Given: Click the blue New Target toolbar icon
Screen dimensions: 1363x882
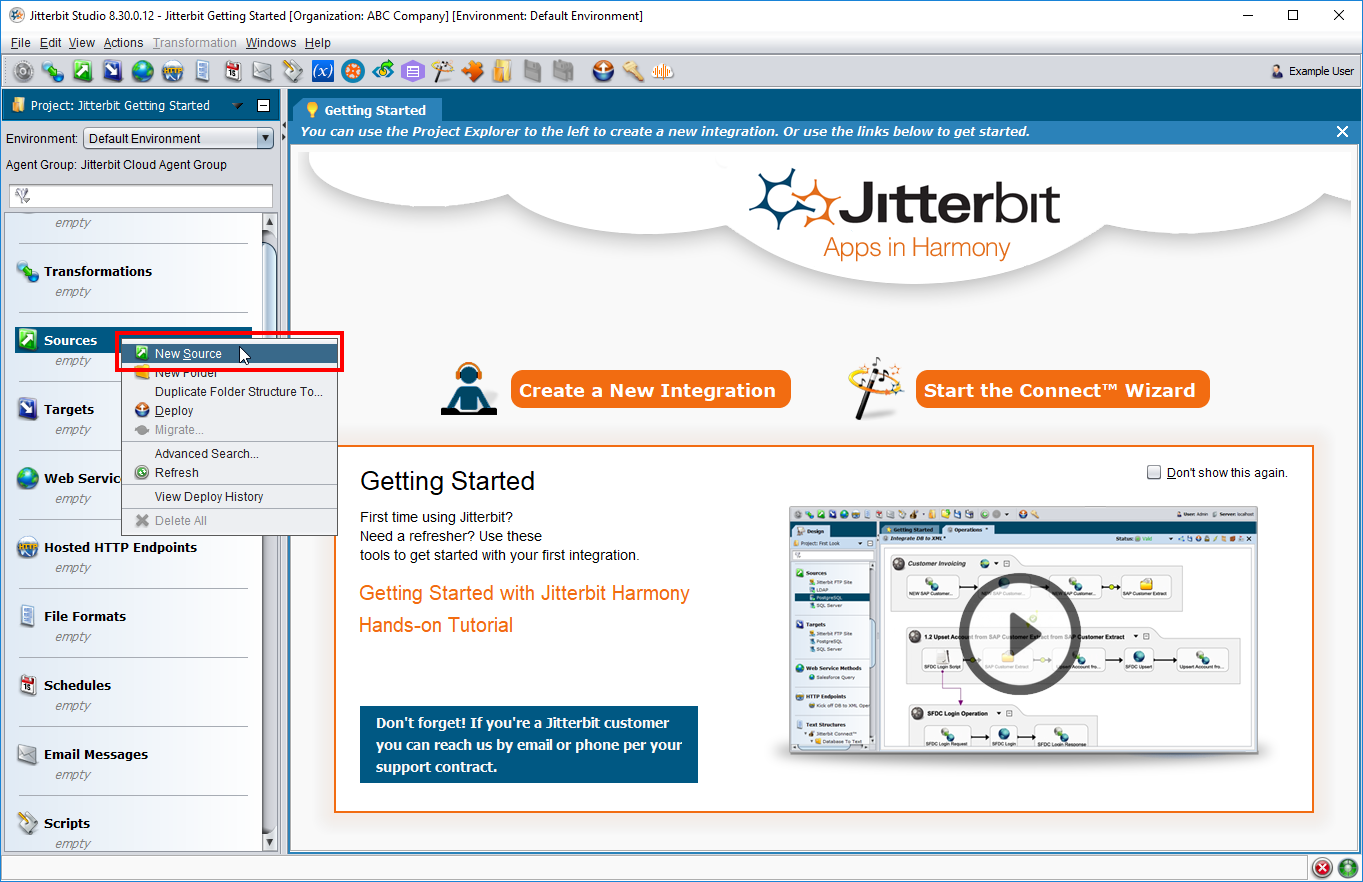Looking at the screenshot, I should pos(112,71).
